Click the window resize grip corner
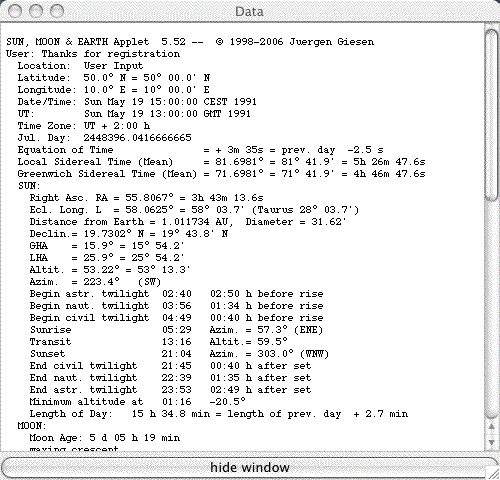This screenshot has height=480, width=500. point(492,473)
